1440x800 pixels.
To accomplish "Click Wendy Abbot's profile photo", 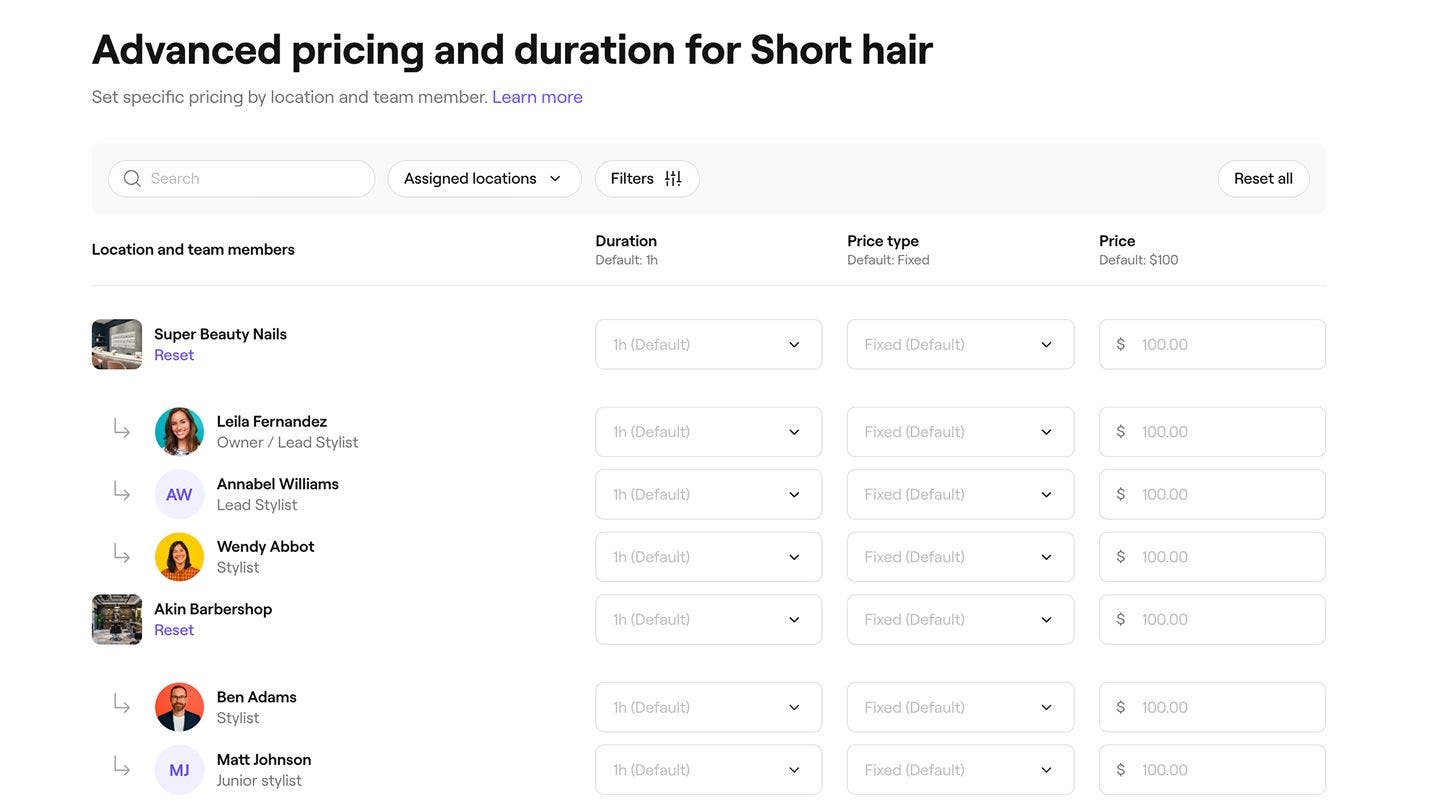I will pyautogui.click(x=179, y=557).
